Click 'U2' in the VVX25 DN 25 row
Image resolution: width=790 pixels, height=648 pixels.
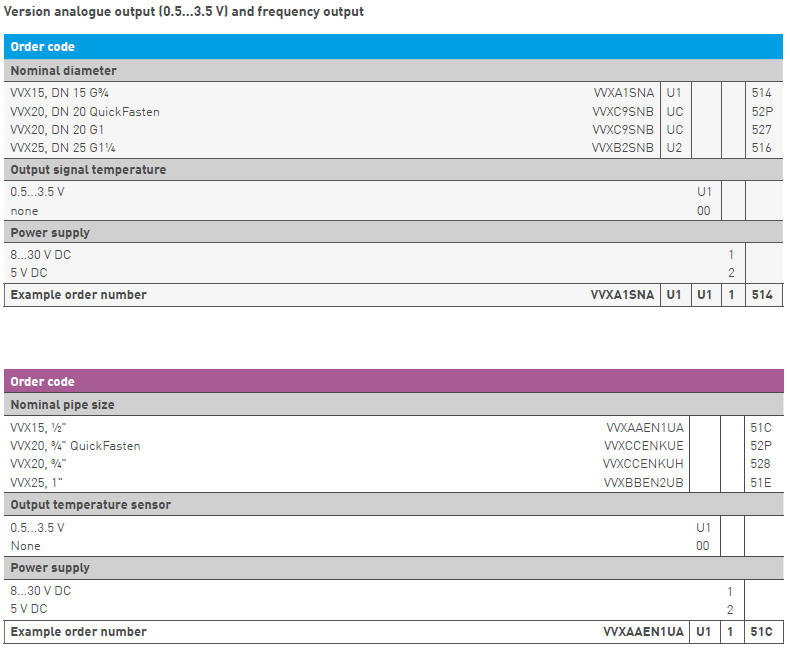point(674,148)
